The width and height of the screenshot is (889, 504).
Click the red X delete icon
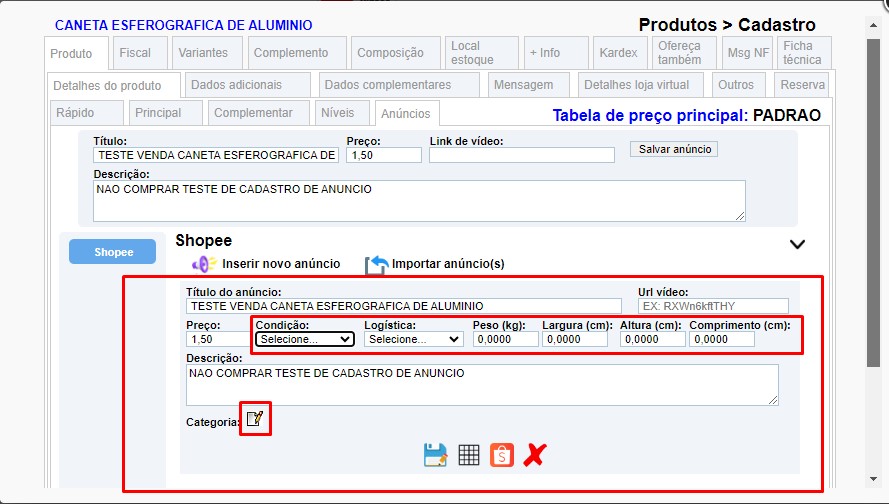(x=535, y=455)
